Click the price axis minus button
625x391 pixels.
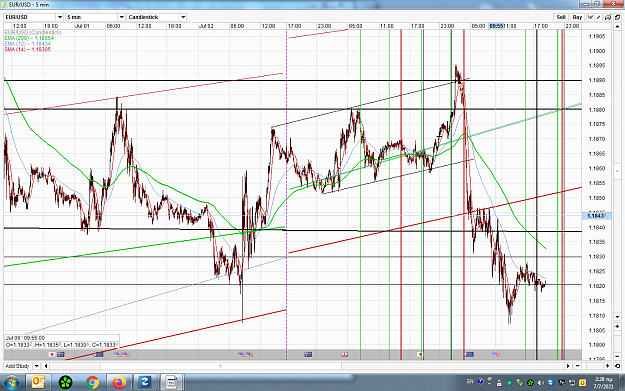click(x=617, y=356)
